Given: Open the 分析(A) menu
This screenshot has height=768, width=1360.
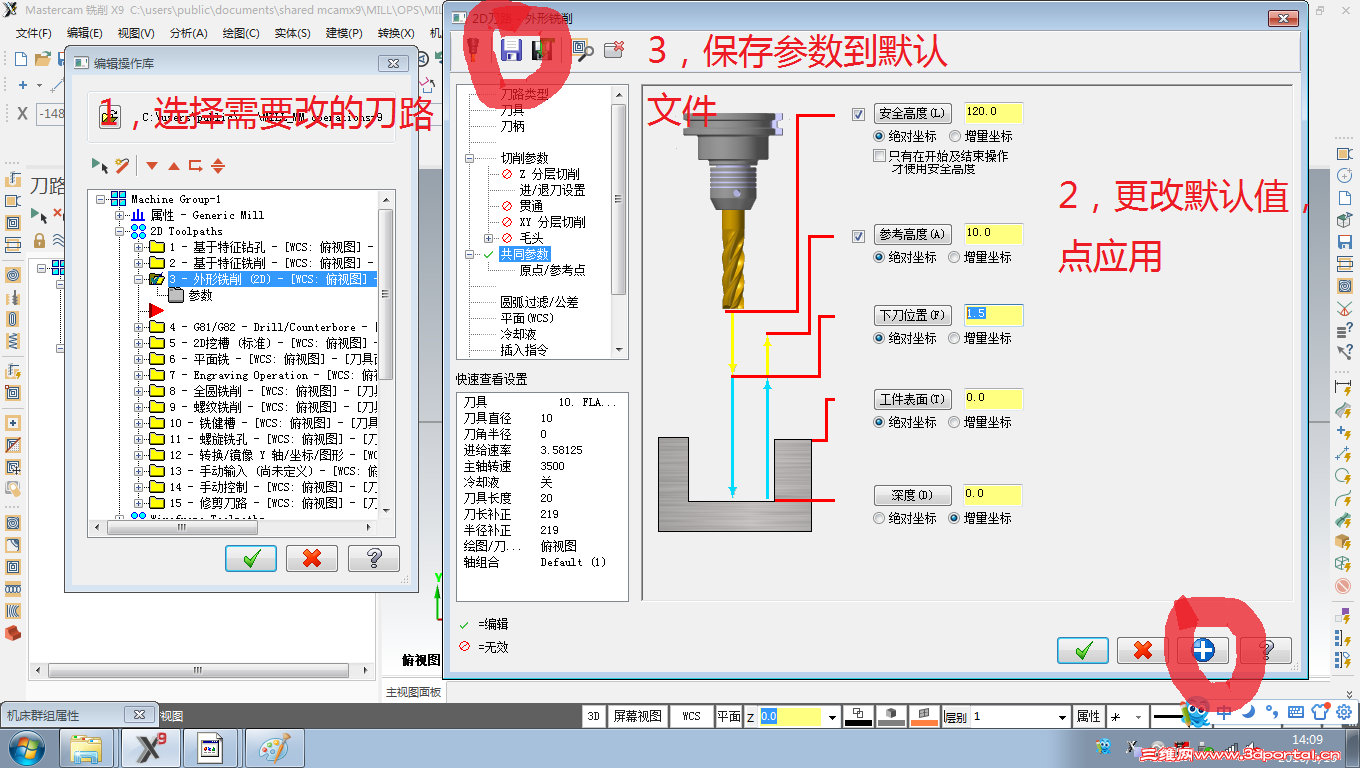Looking at the screenshot, I should tap(188, 33).
